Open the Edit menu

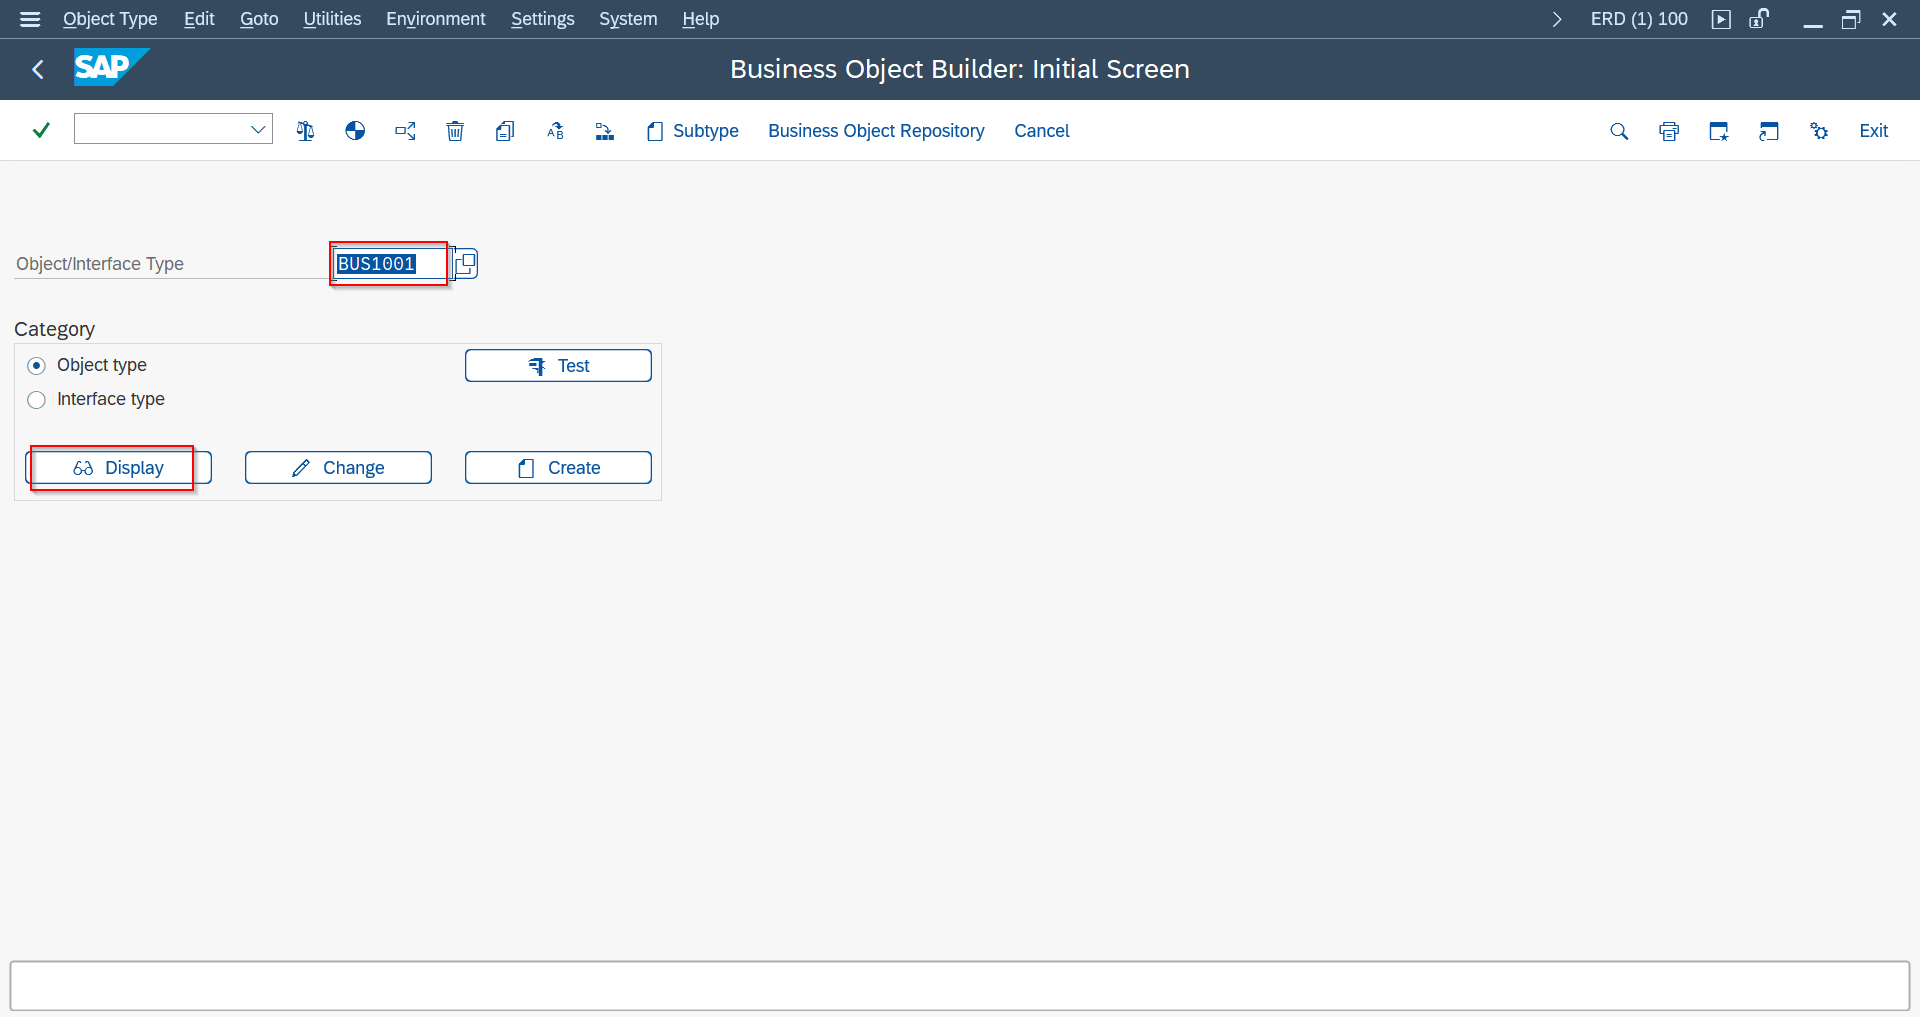(199, 19)
